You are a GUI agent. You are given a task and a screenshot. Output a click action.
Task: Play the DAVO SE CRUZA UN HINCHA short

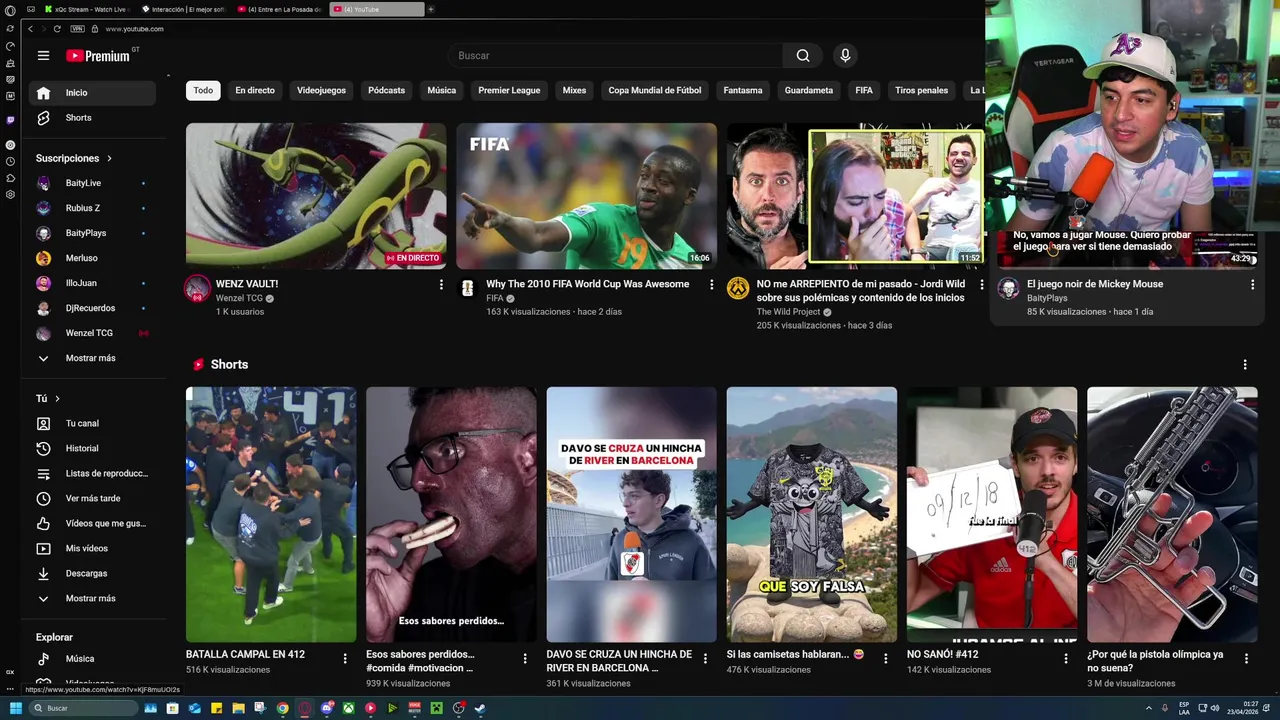point(631,514)
